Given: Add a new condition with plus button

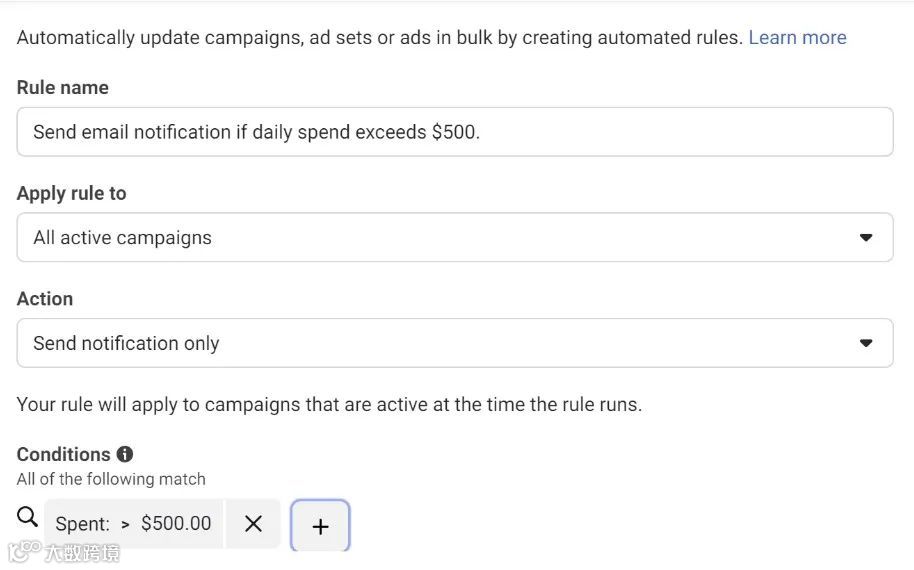Looking at the screenshot, I should pos(320,526).
